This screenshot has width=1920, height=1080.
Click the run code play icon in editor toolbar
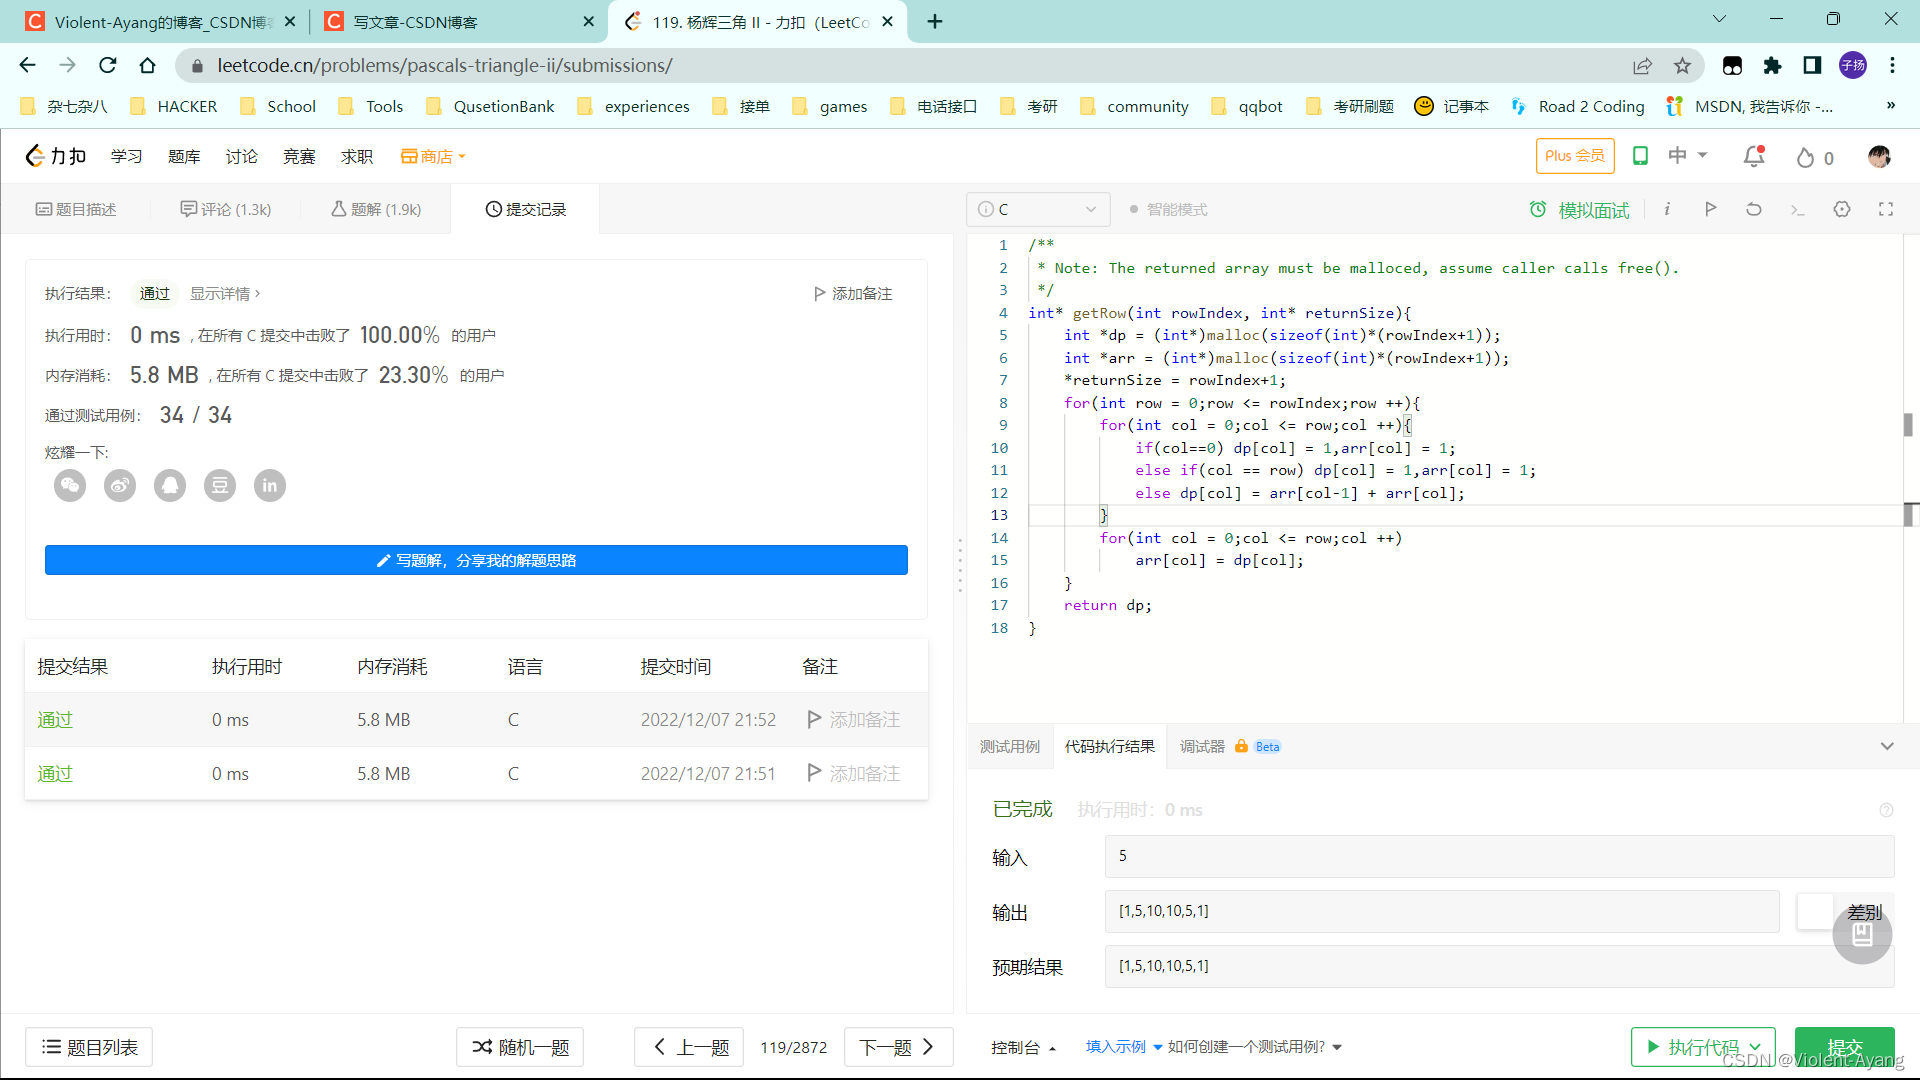tap(1710, 209)
